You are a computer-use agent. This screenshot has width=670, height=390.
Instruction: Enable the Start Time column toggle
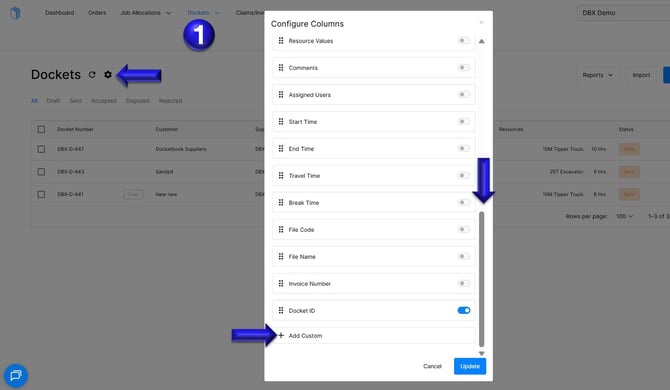click(464, 121)
